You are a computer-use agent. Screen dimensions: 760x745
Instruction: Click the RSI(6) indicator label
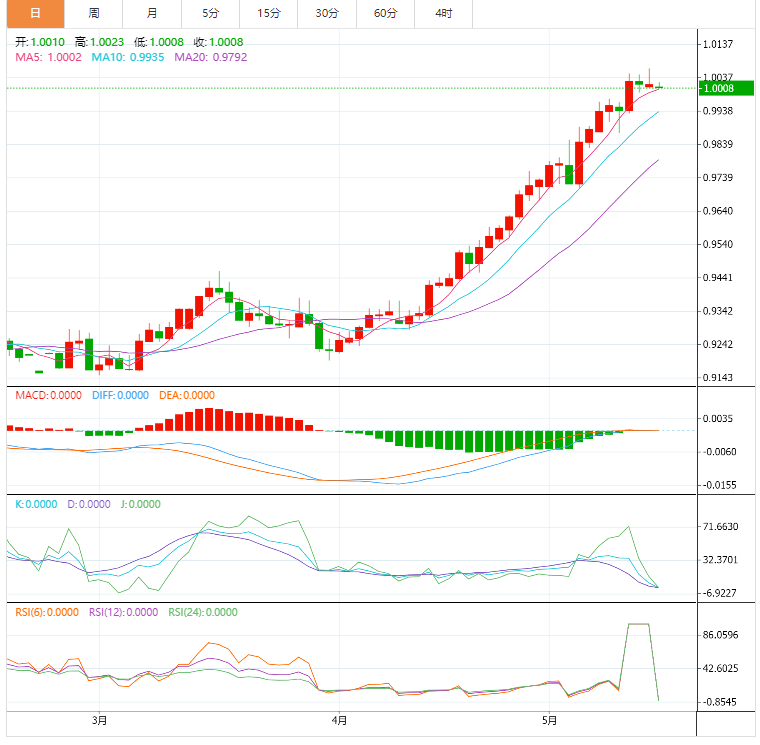coord(46,612)
